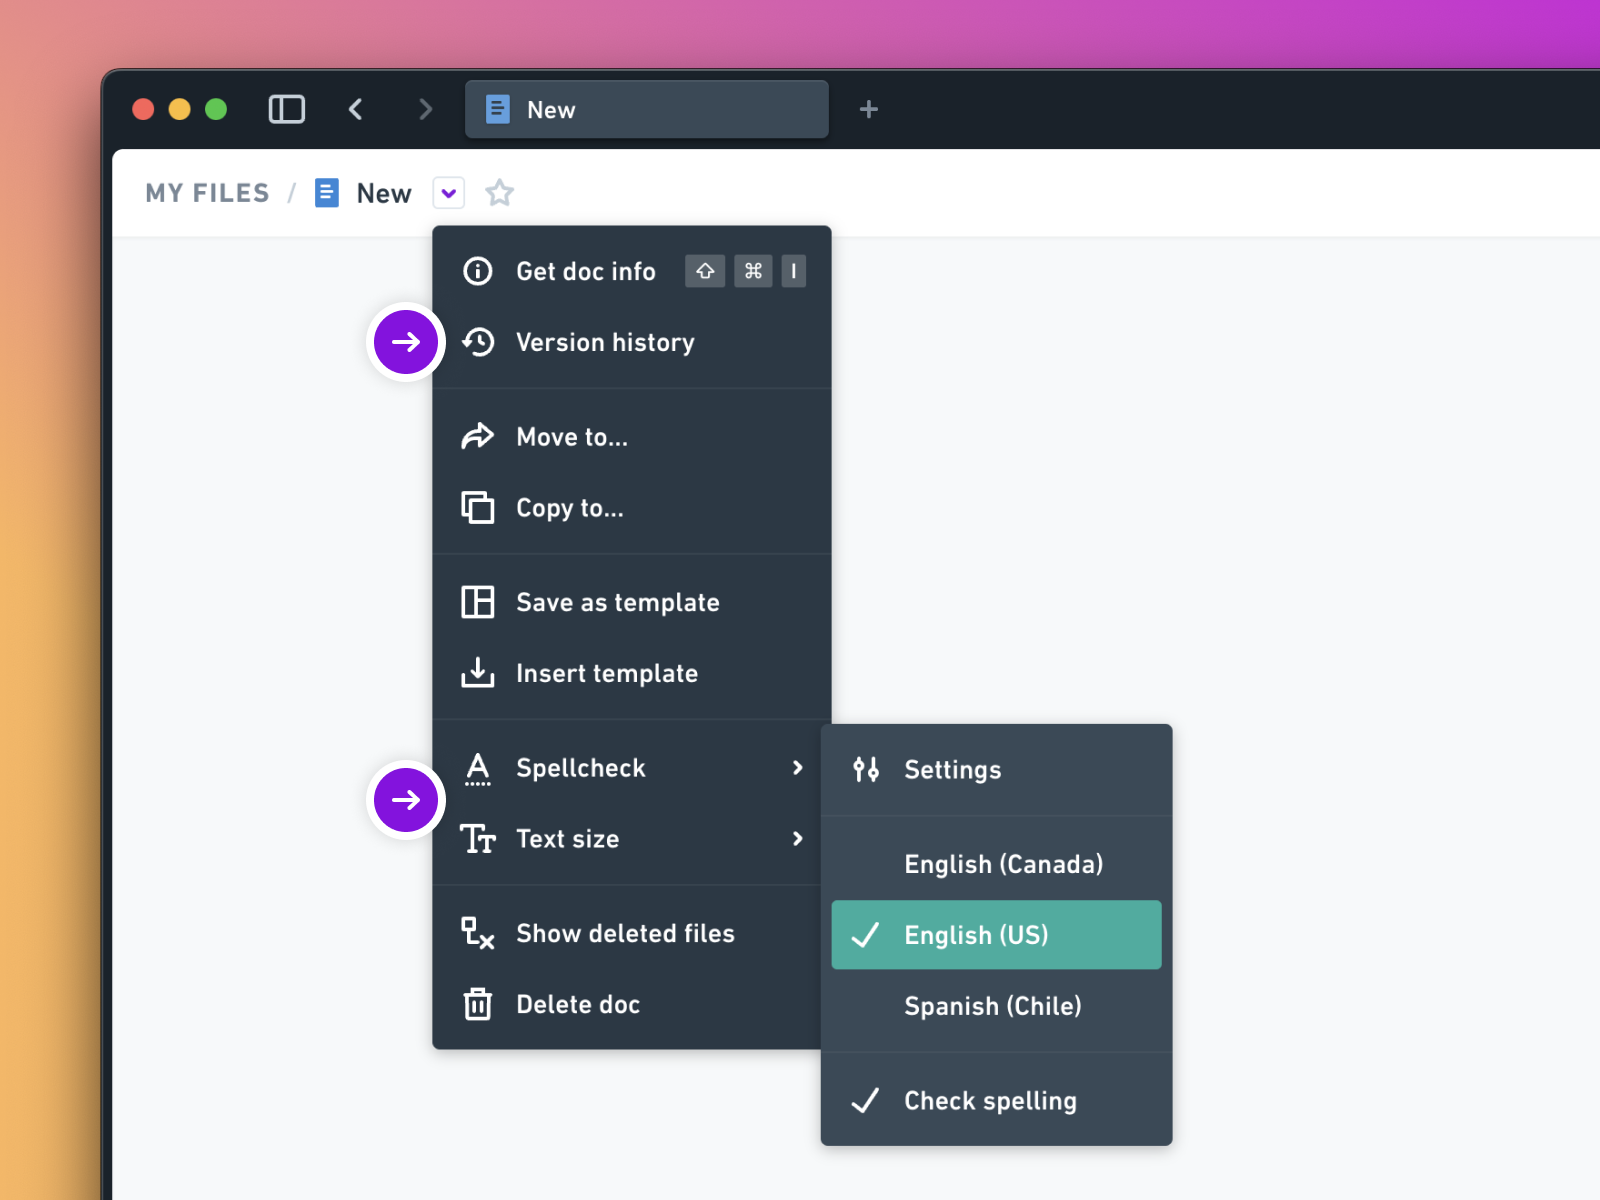This screenshot has width=1600, height=1200.
Task: Choose Spanish (Chile) spellcheck language
Action: (x=992, y=1006)
